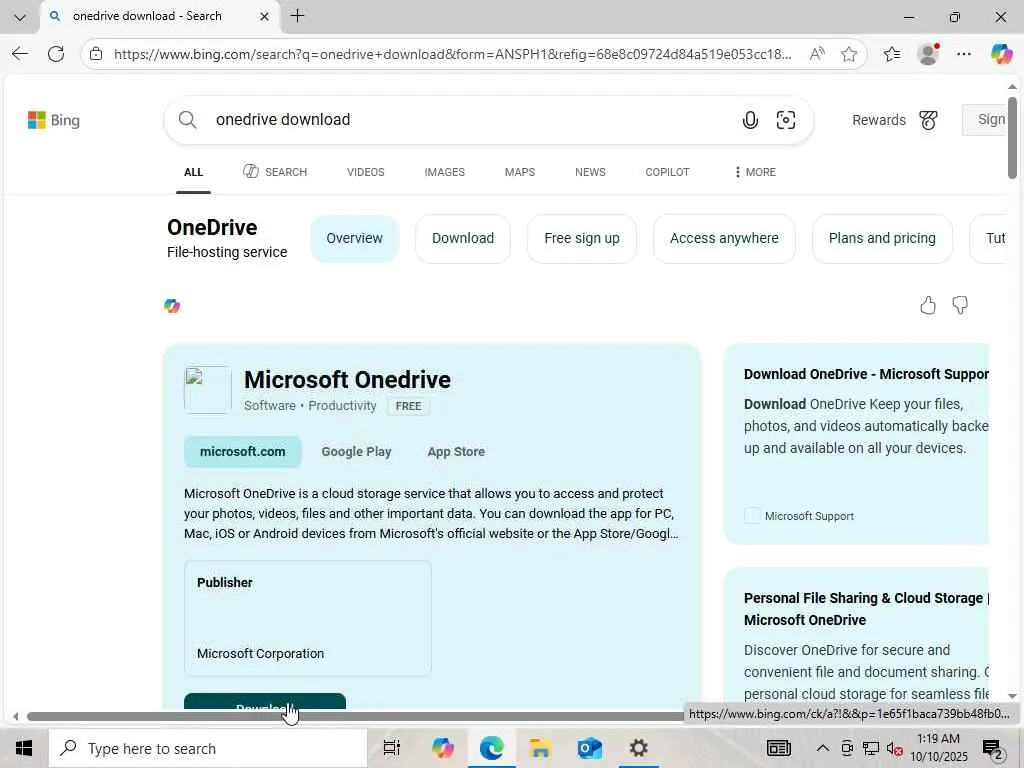Give thumbs up feedback
This screenshot has width=1024, height=768.
[x=928, y=305]
